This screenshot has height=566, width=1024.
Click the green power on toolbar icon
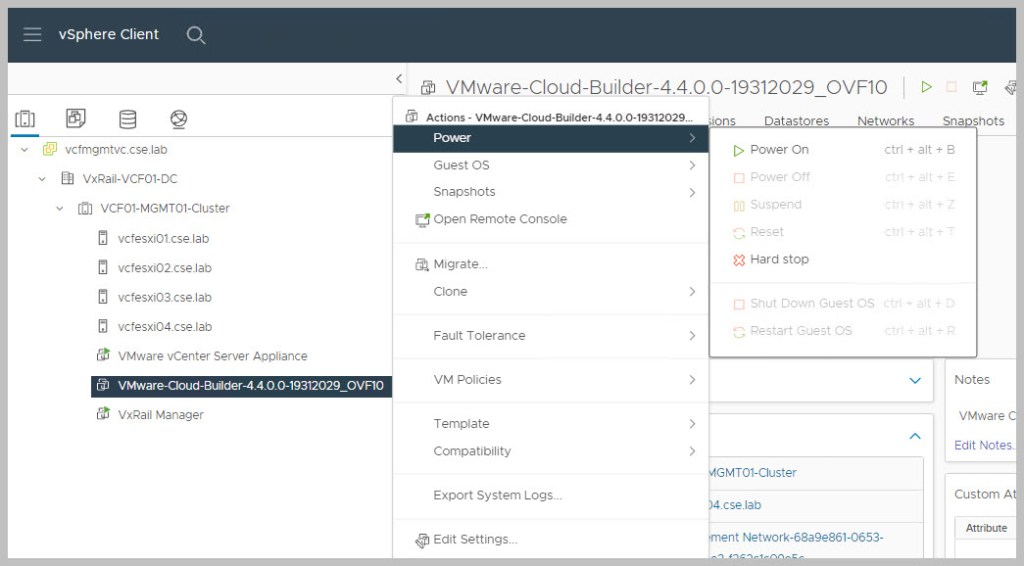click(926, 88)
